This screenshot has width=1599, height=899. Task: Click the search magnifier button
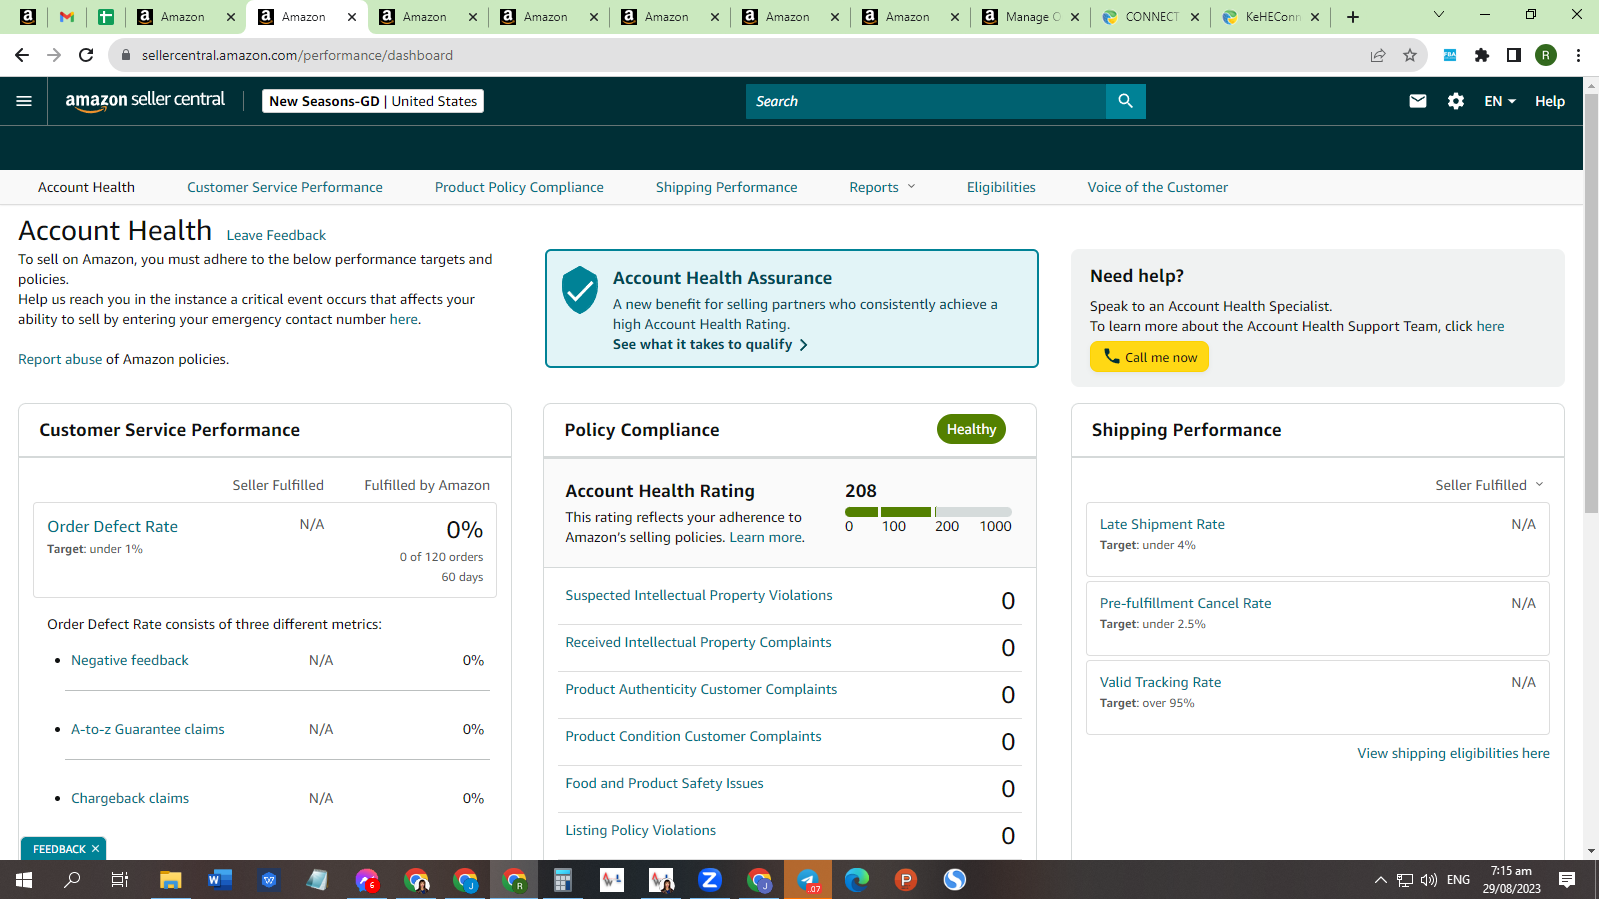[x=1125, y=101]
